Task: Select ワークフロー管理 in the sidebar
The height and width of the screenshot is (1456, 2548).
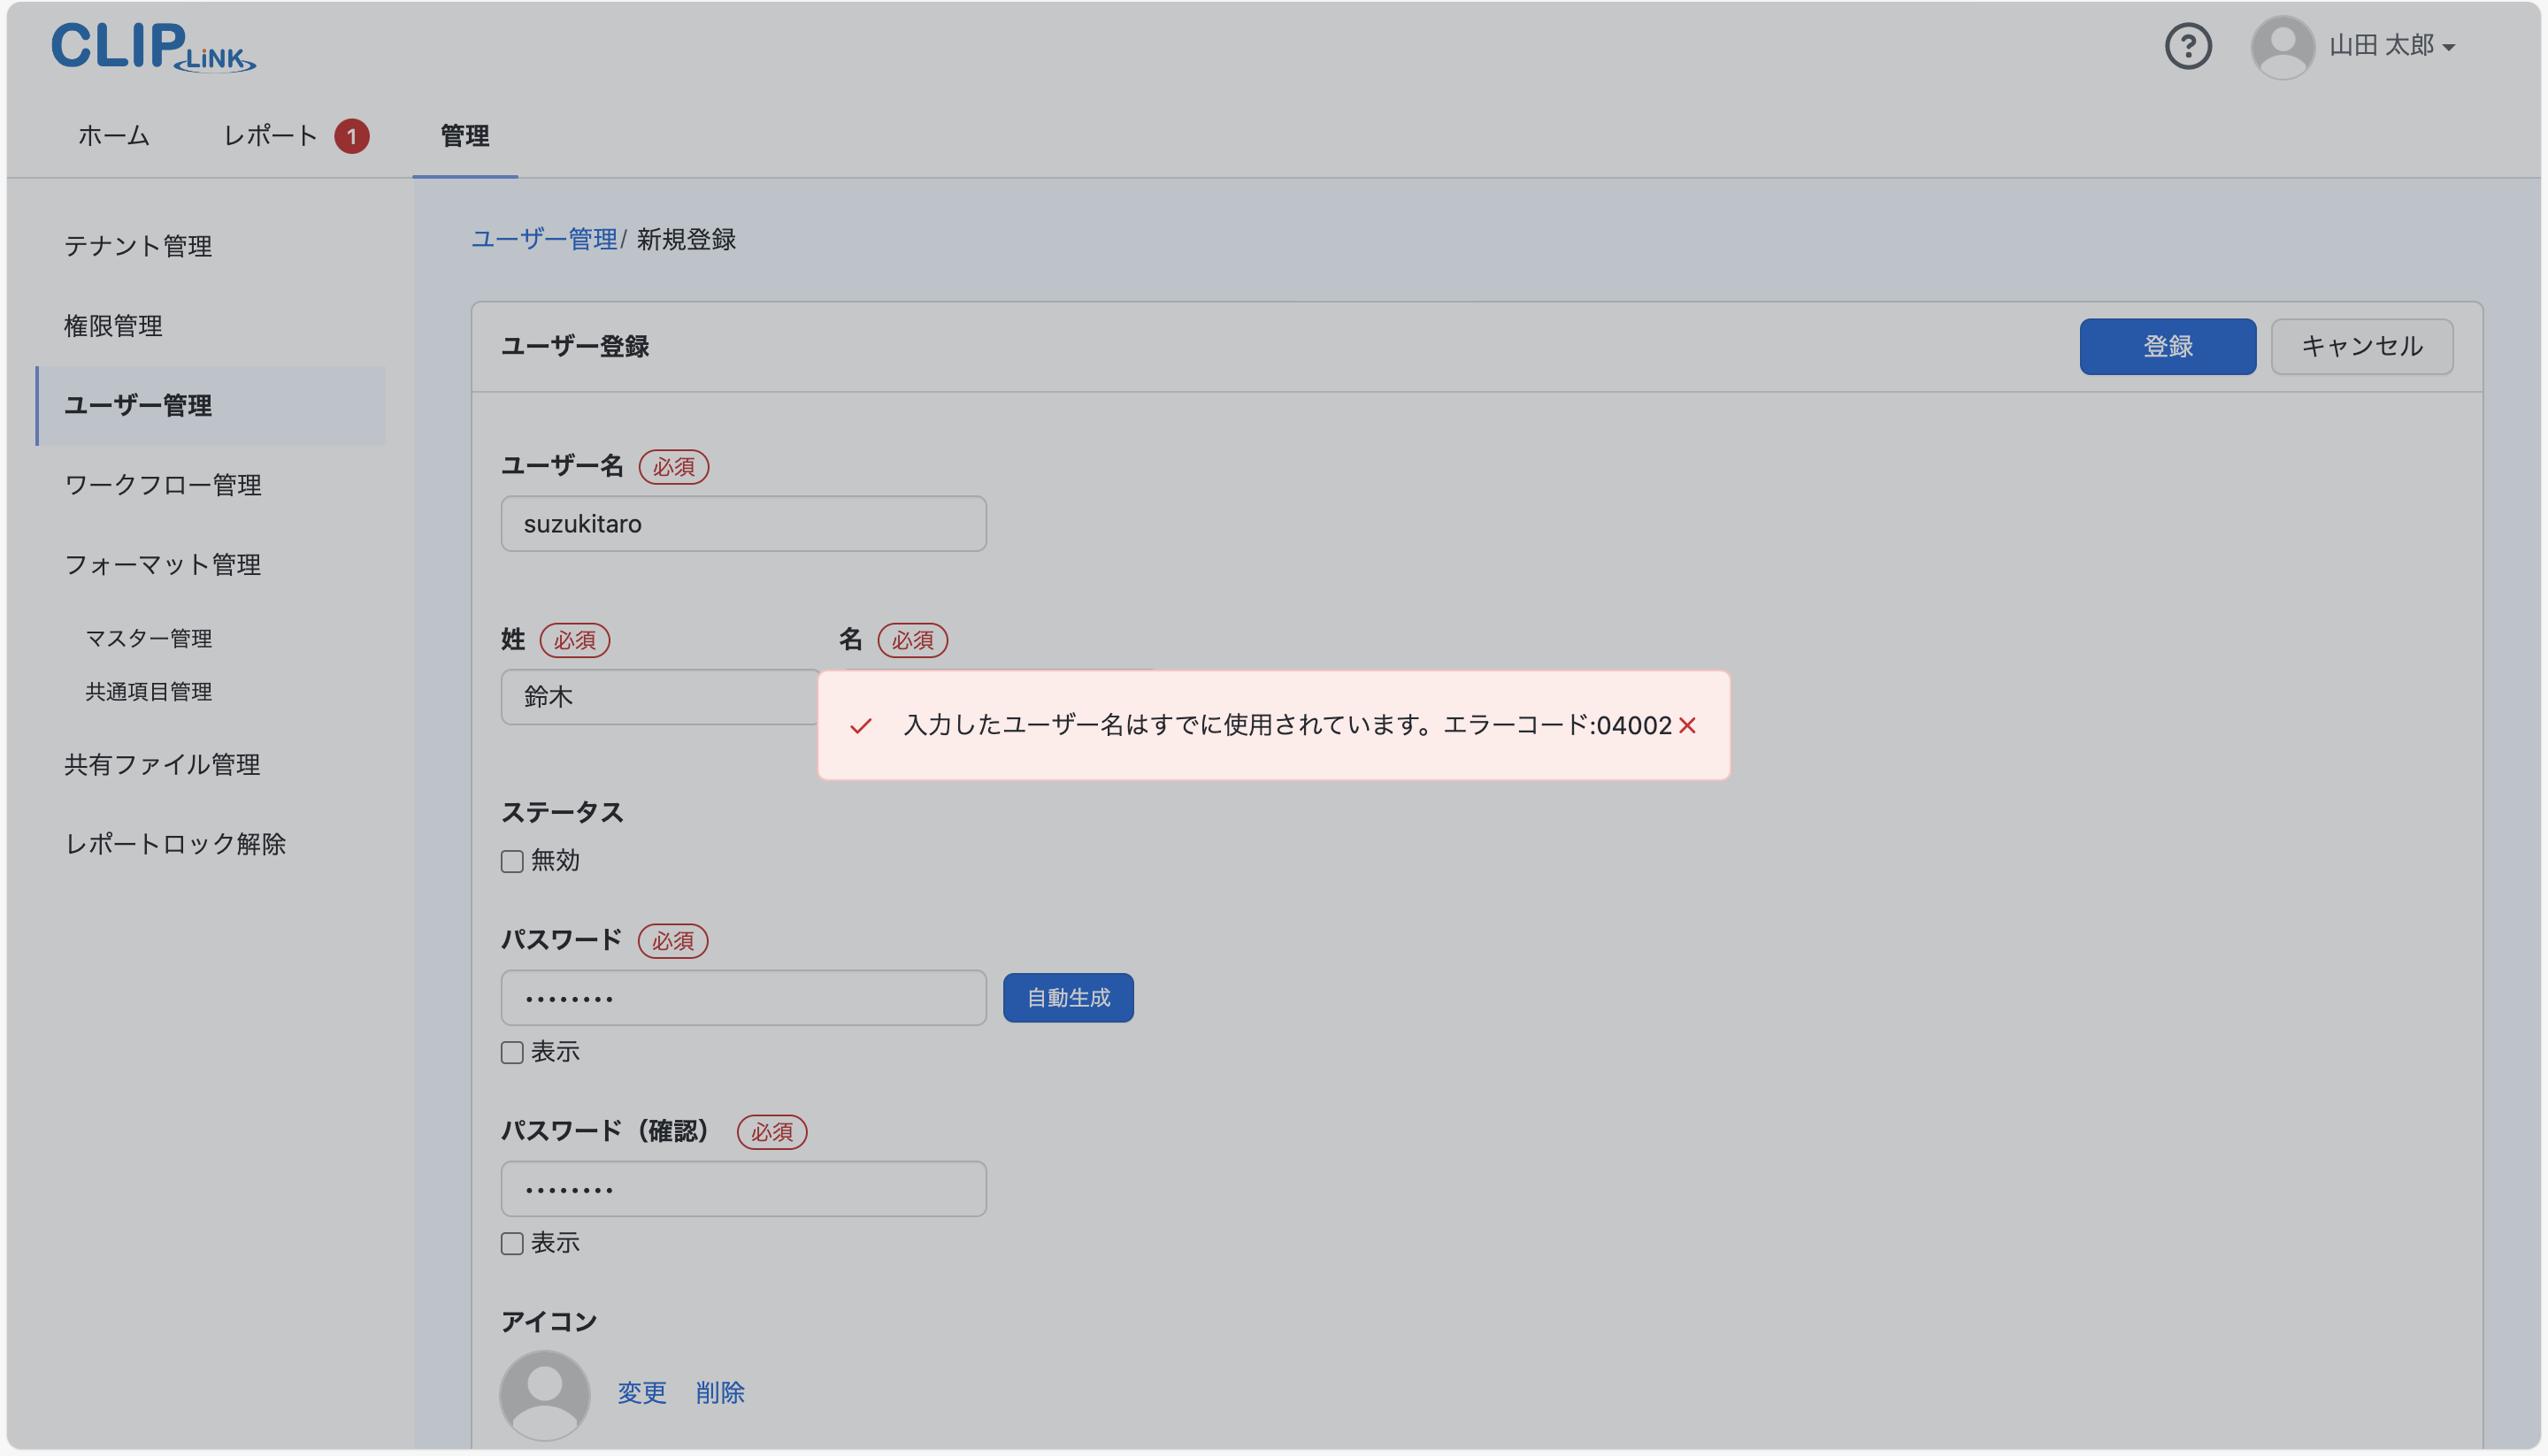Action: [162, 486]
